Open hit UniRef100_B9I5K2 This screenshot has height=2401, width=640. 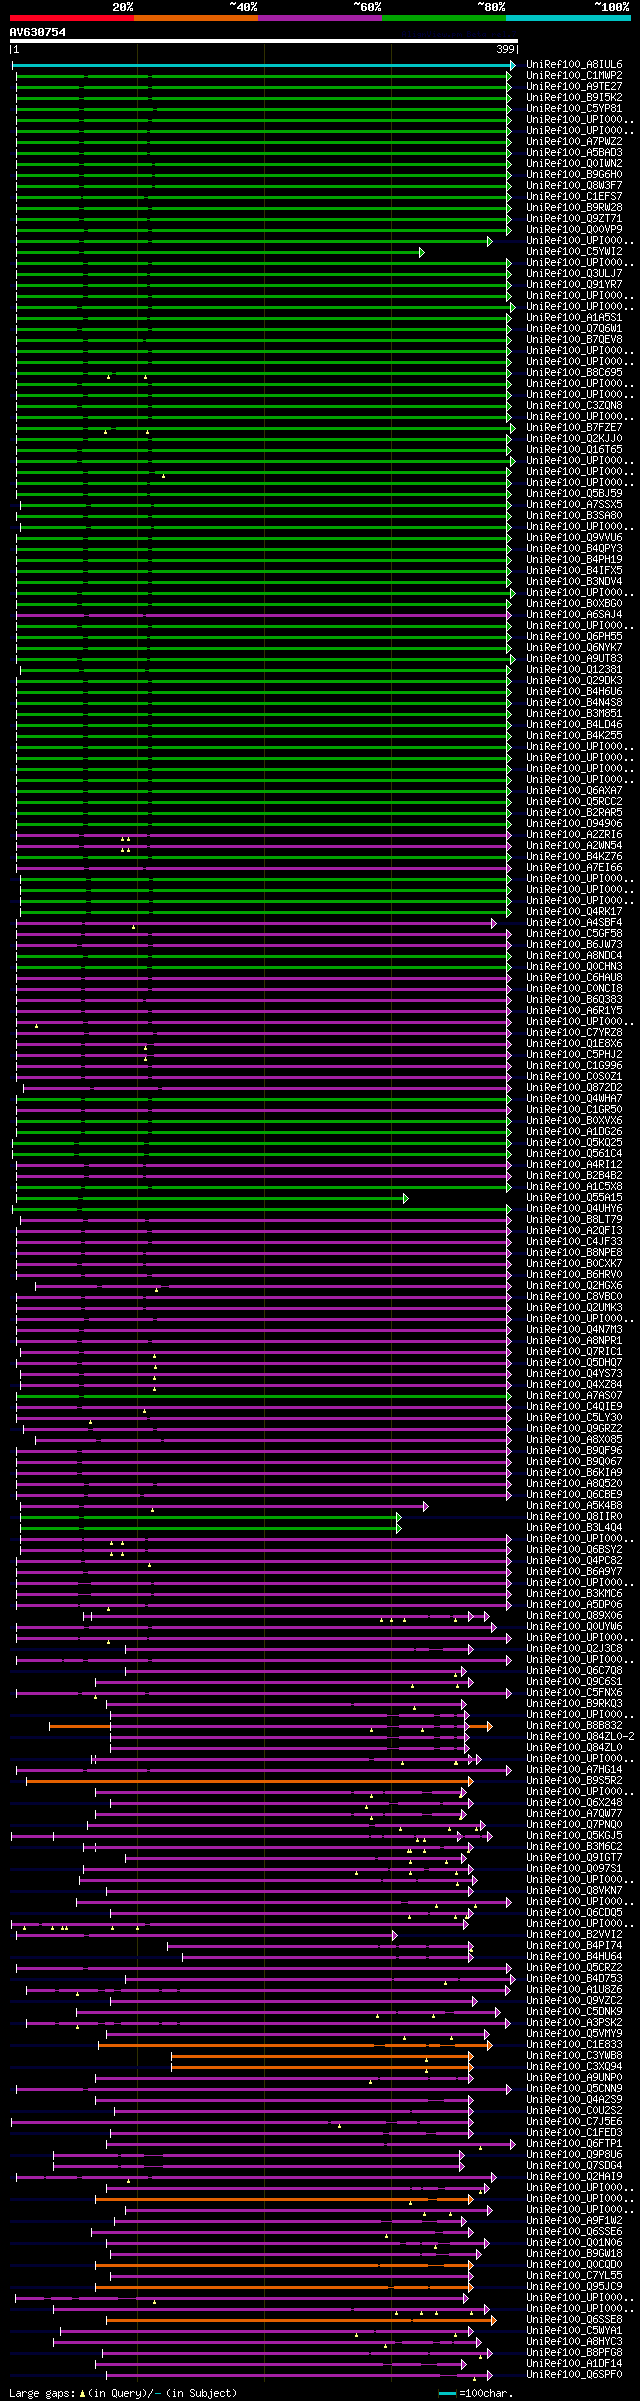click(574, 97)
